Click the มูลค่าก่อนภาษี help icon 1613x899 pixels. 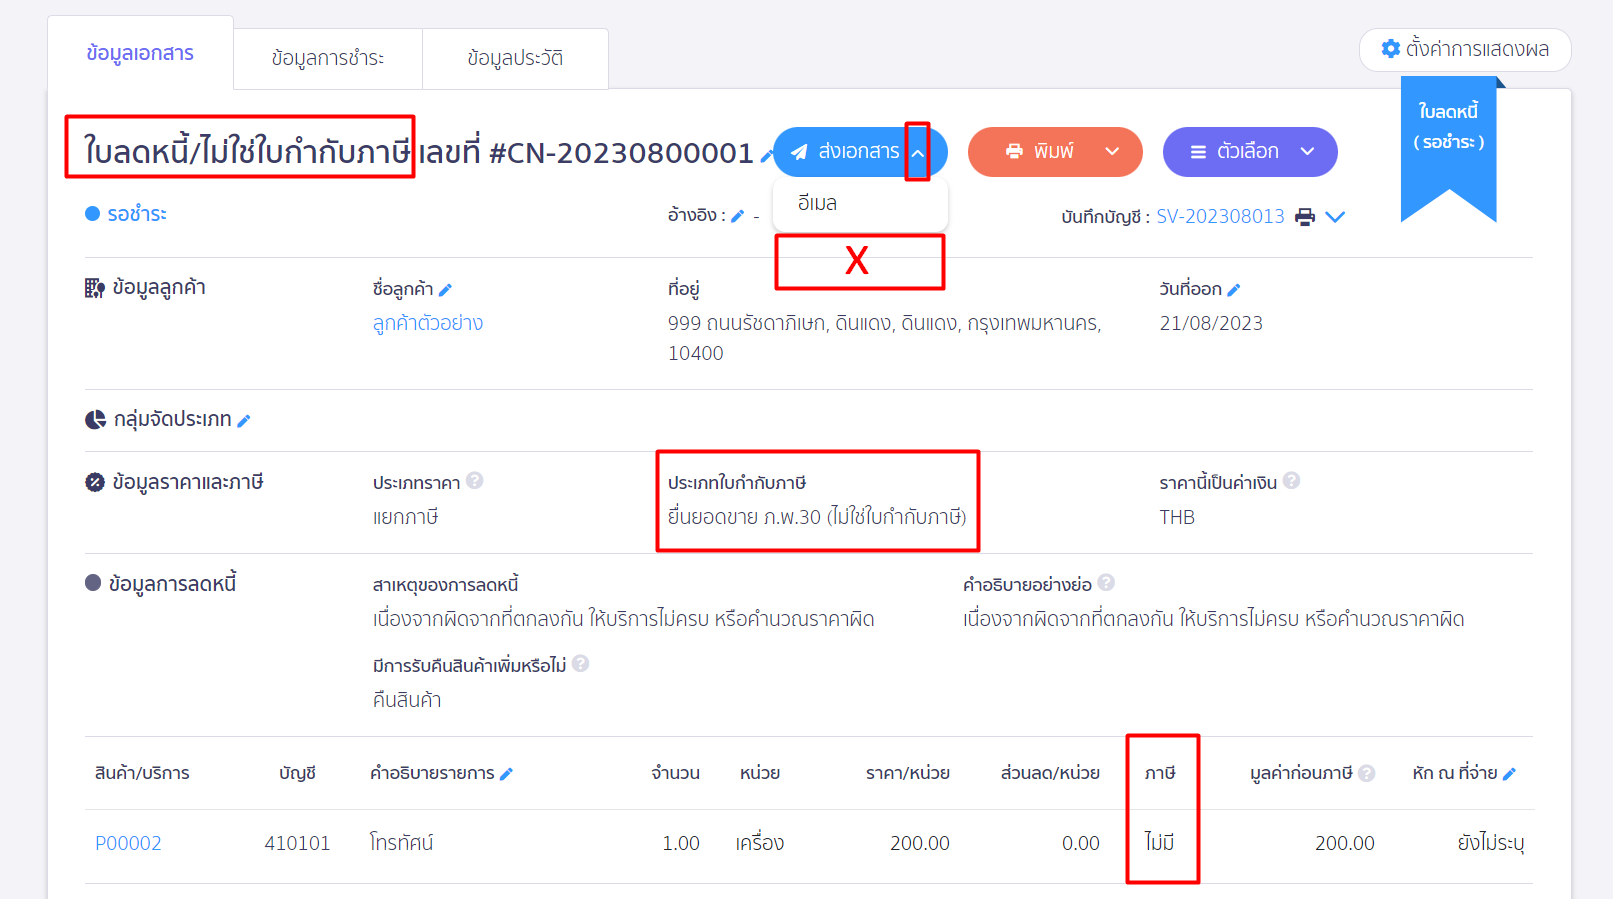coord(1367,773)
